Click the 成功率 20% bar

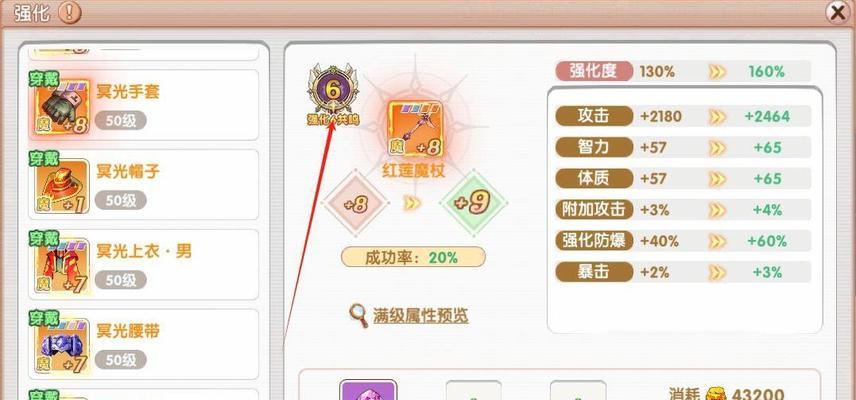(413, 257)
